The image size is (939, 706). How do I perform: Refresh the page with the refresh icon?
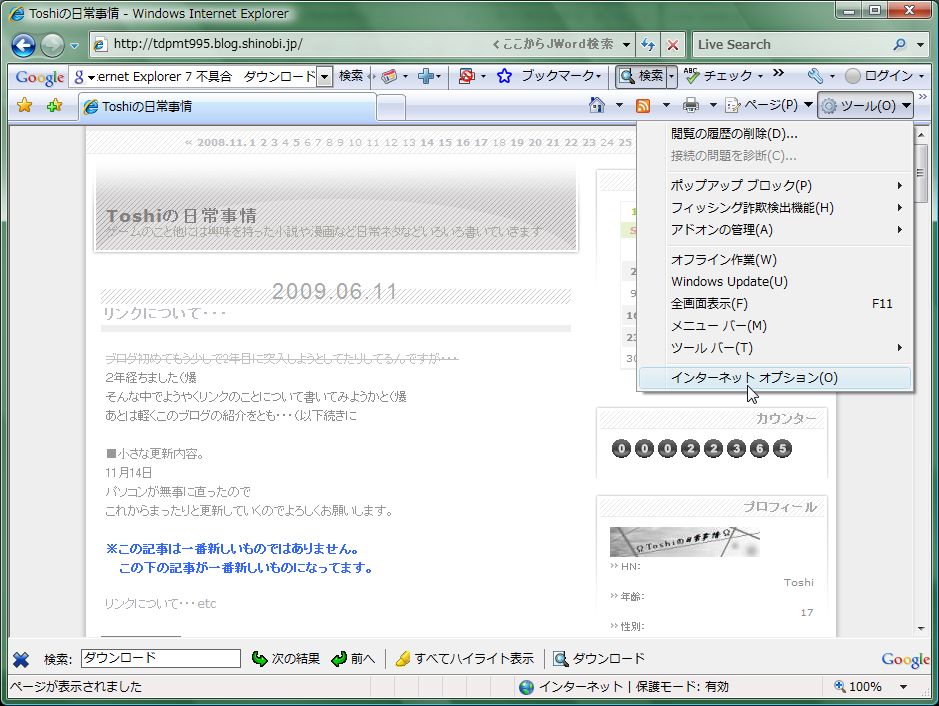pos(648,44)
